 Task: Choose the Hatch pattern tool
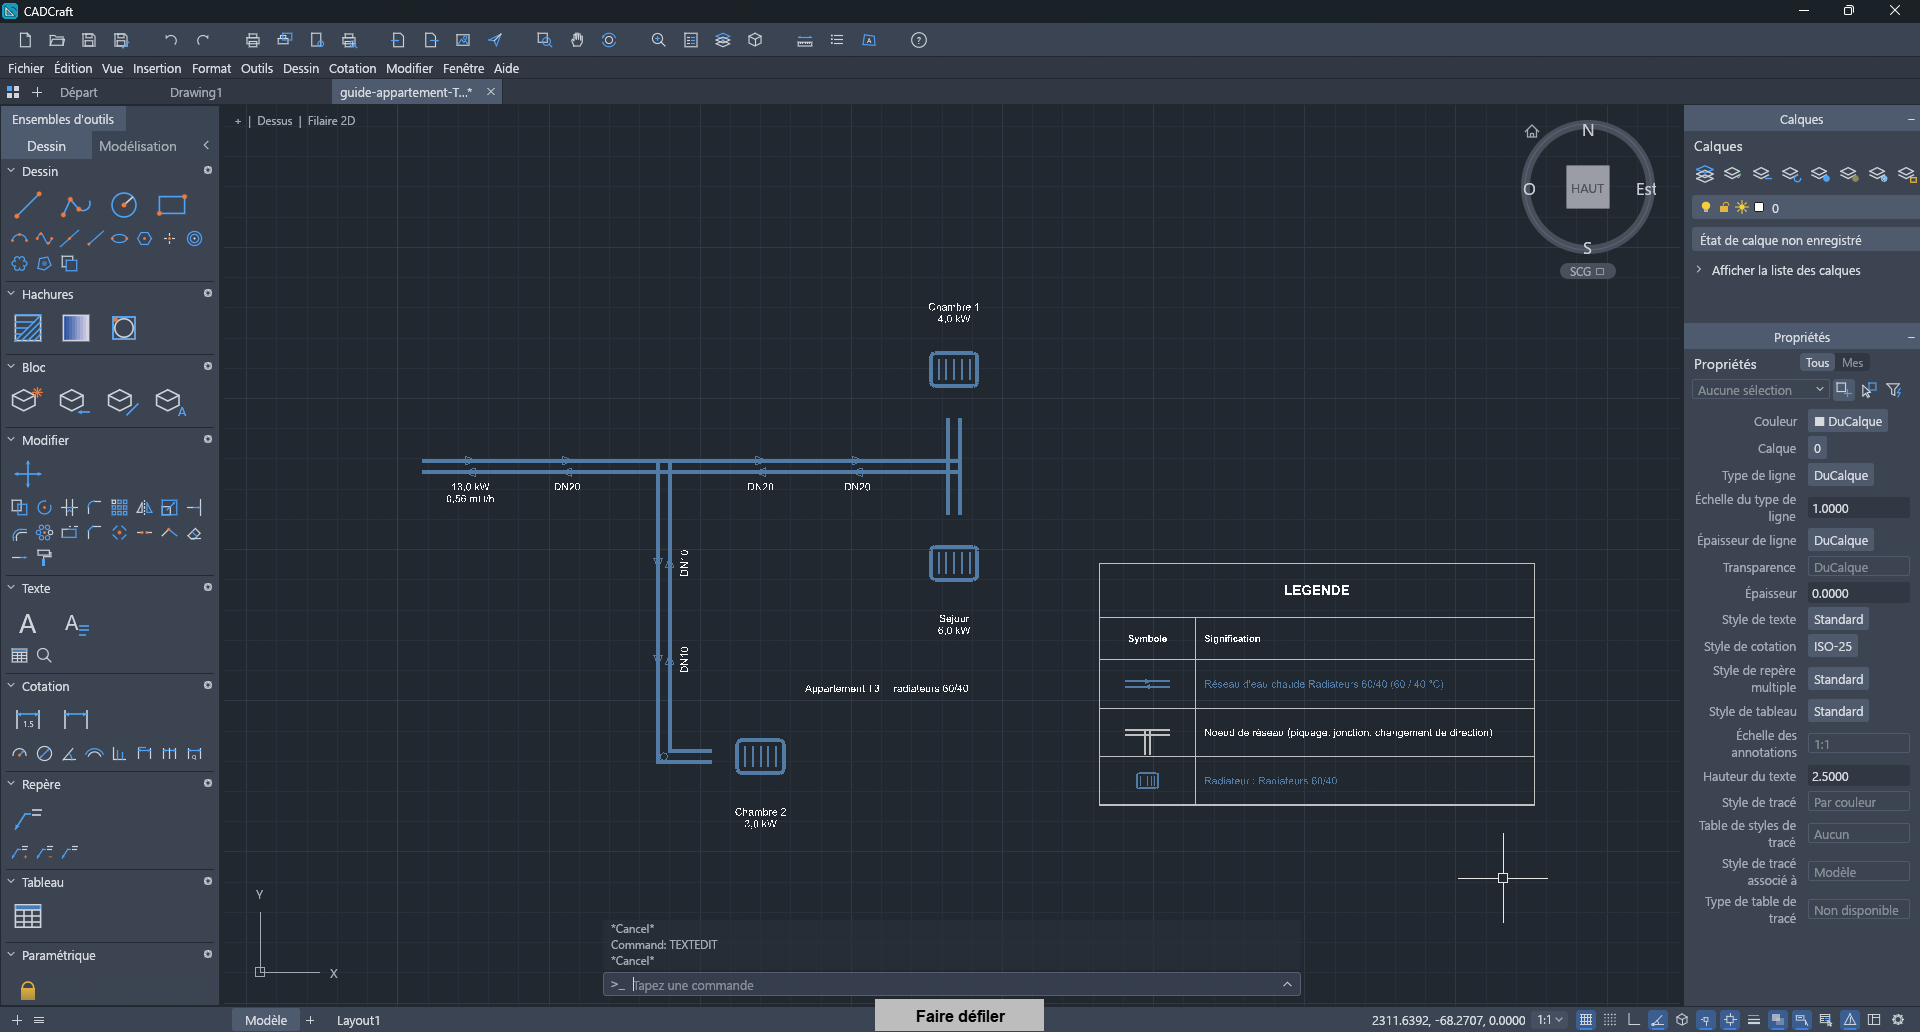coord(28,328)
